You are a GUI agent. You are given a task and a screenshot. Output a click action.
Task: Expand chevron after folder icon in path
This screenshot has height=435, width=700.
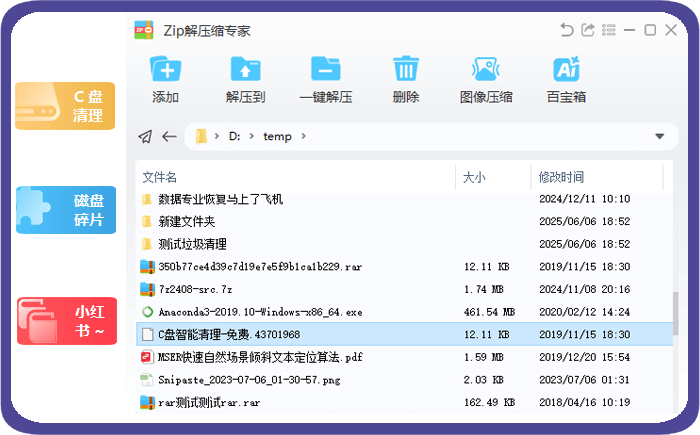pyautogui.click(x=217, y=136)
